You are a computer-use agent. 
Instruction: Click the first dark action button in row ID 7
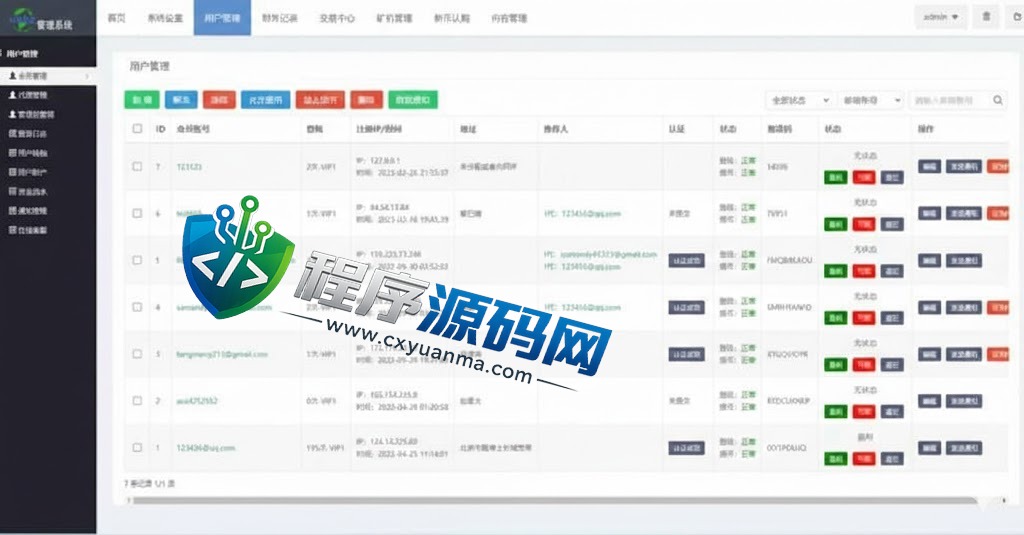click(929, 167)
